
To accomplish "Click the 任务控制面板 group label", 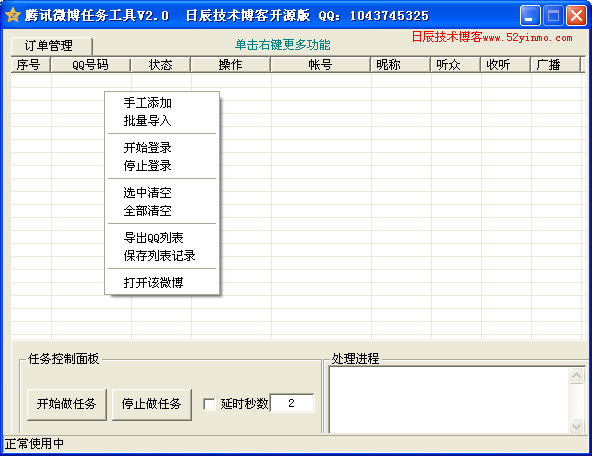I will click(63, 359).
